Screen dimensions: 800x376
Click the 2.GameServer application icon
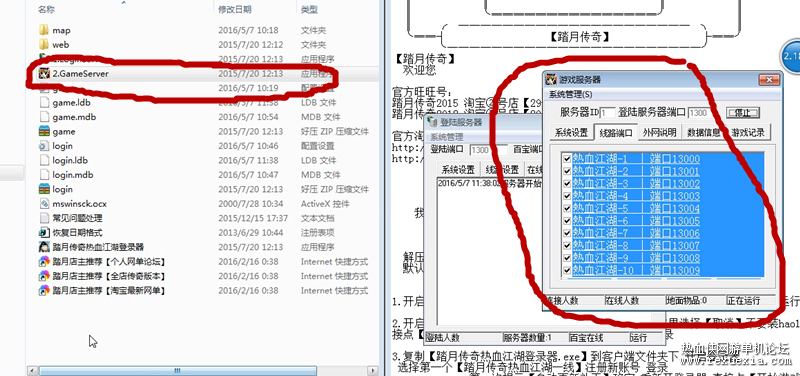coord(44,73)
